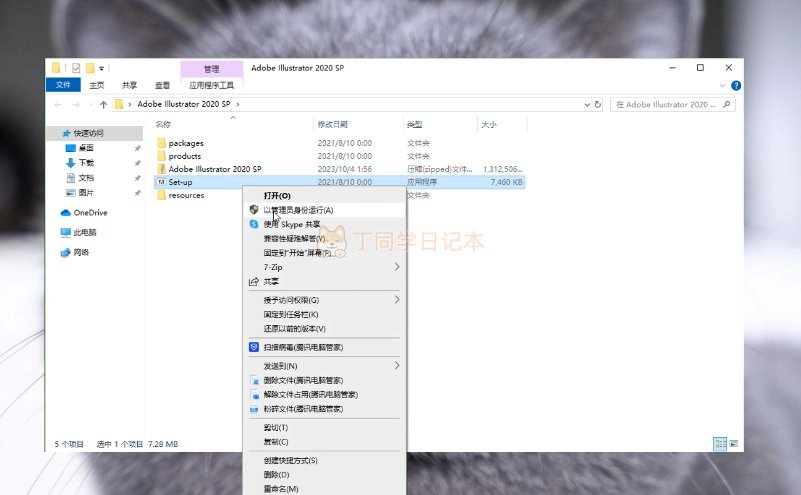
Task: Open the 应用程序工具 ribbon tab
Action: click(x=211, y=85)
